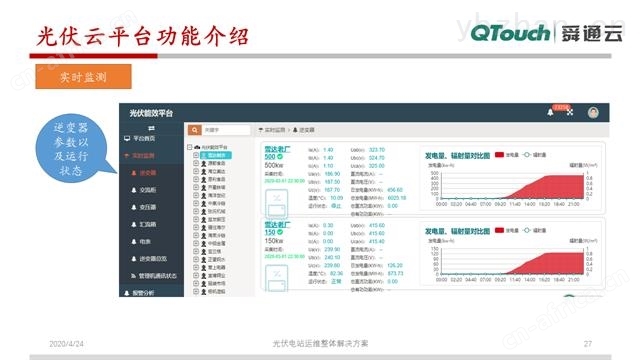This screenshot has width=640, height=360.
Task: Toggle the sidebar collapse arrows icon
Action: click(151, 128)
